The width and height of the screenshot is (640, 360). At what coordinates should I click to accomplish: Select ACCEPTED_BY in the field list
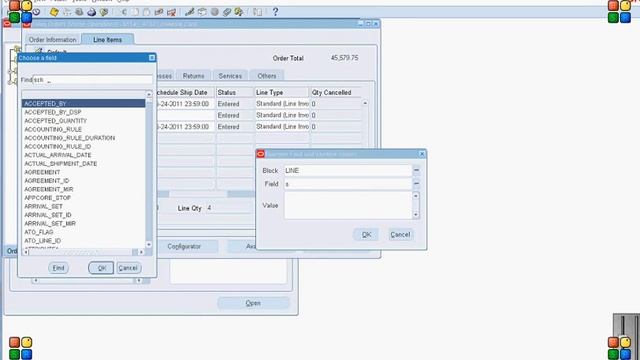click(x=83, y=104)
